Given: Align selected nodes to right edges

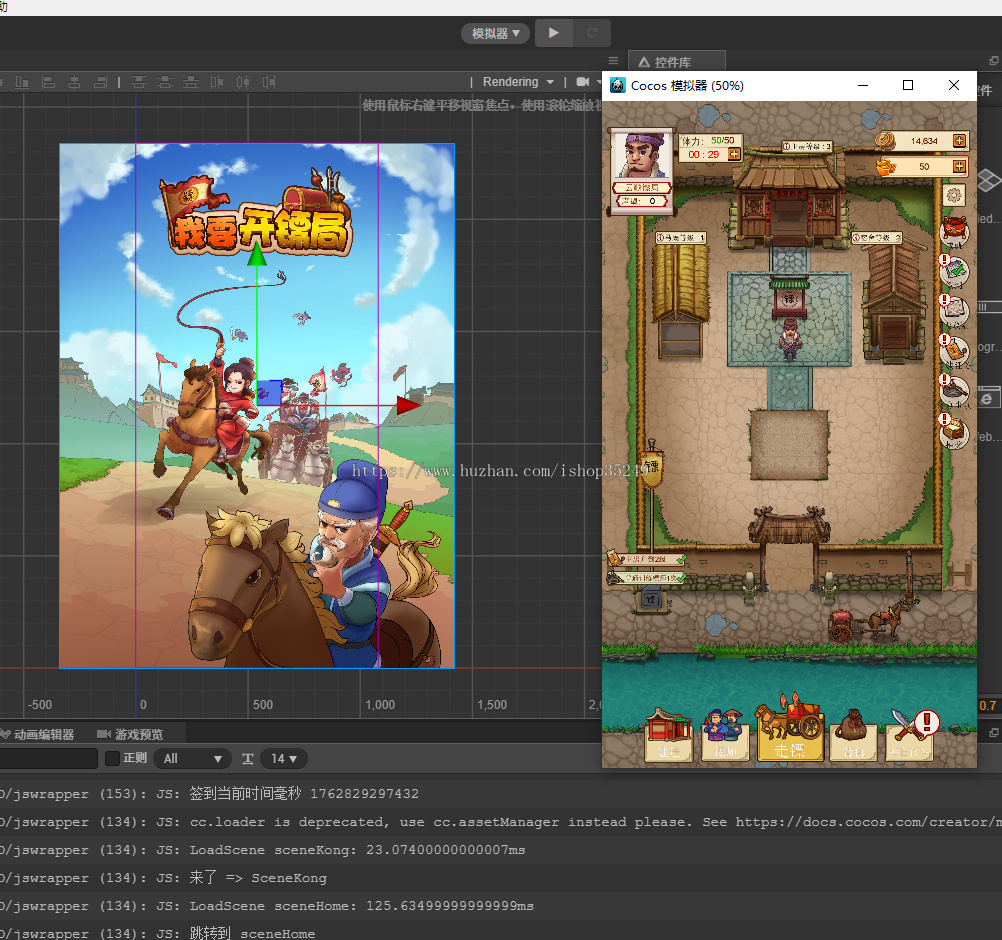Looking at the screenshot, I should click(100, 82).
